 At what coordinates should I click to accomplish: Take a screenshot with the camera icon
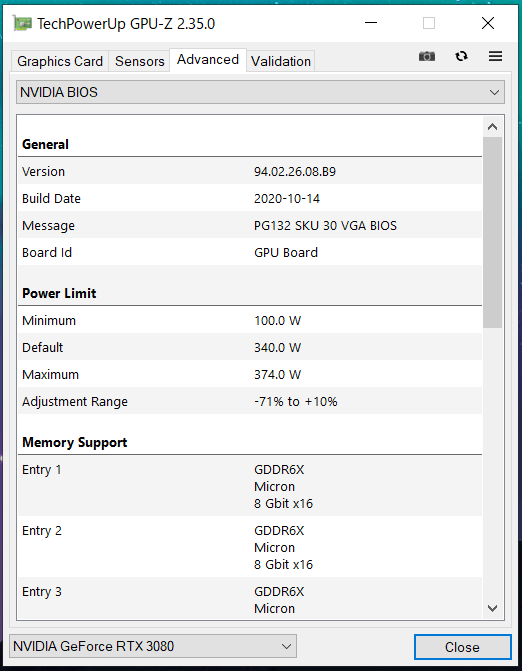[427, 56]
